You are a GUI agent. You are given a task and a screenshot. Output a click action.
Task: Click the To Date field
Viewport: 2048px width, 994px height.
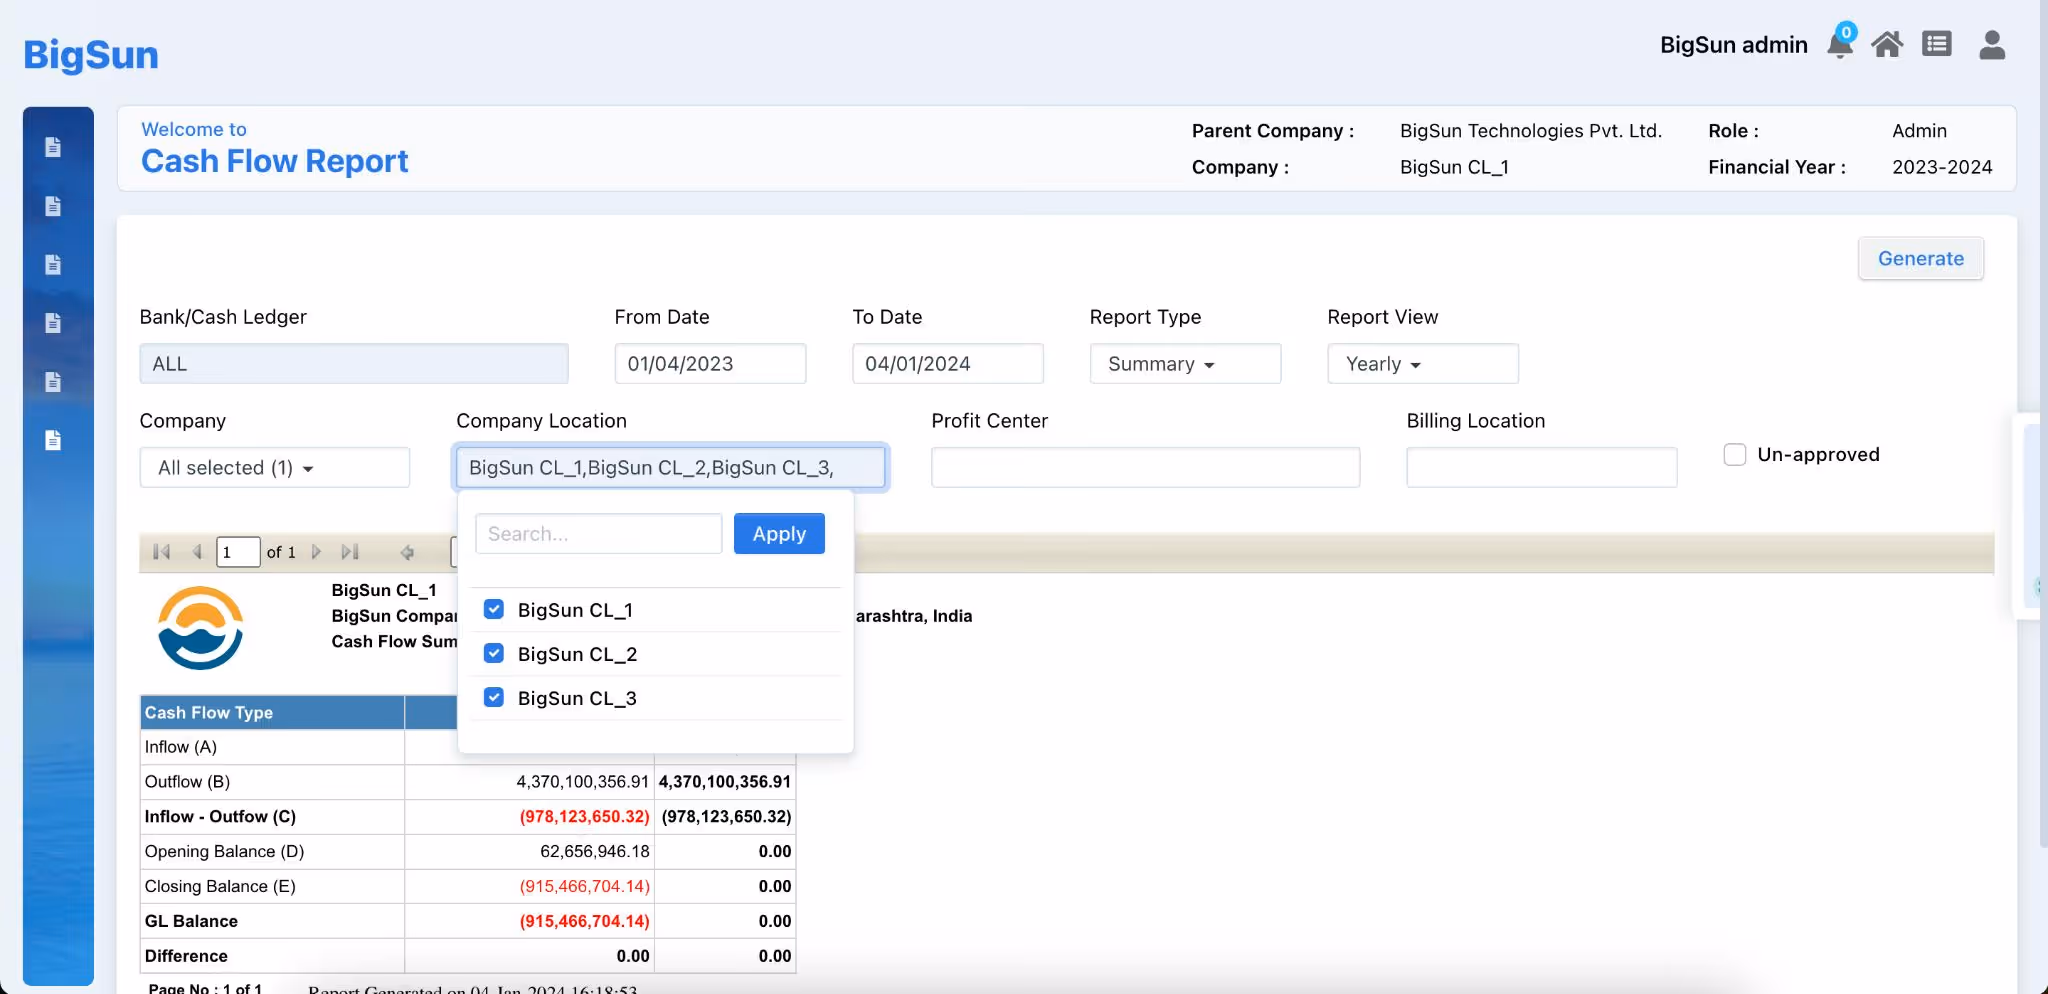(x=948, y=364)
